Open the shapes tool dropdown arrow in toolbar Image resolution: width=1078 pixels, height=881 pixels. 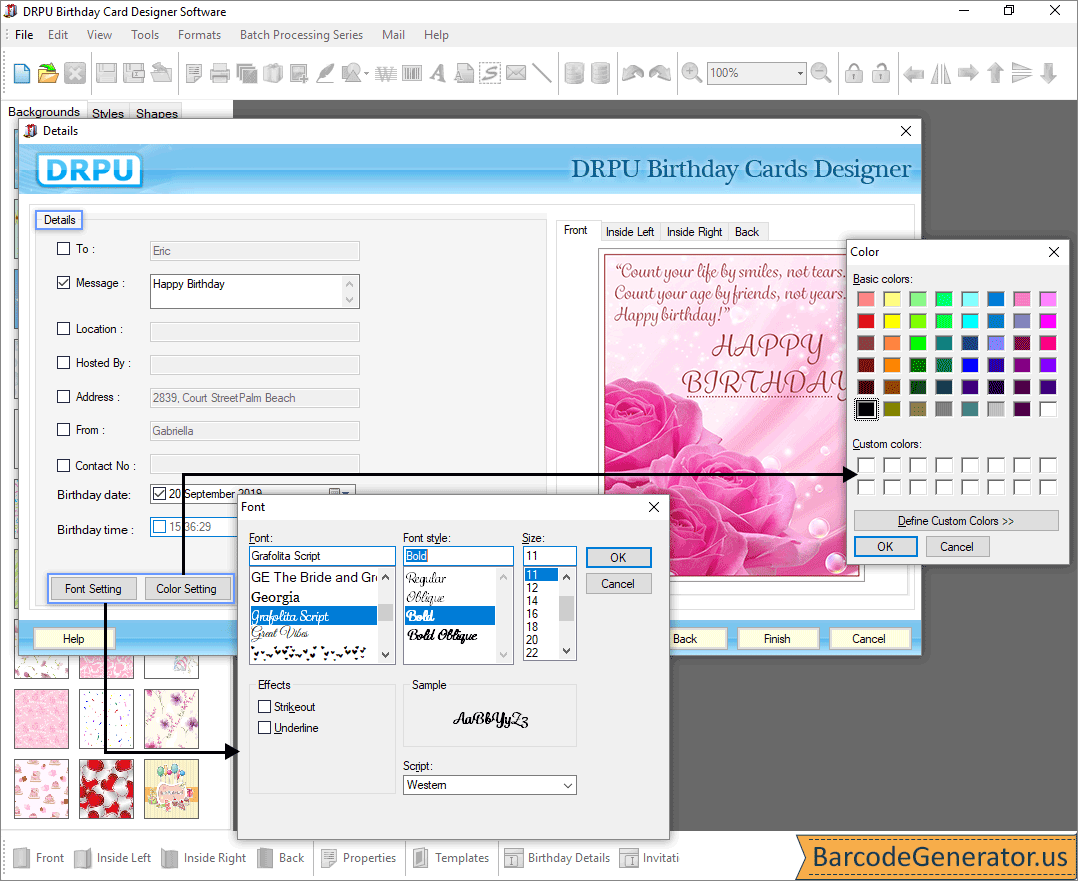tap(366, 74)
